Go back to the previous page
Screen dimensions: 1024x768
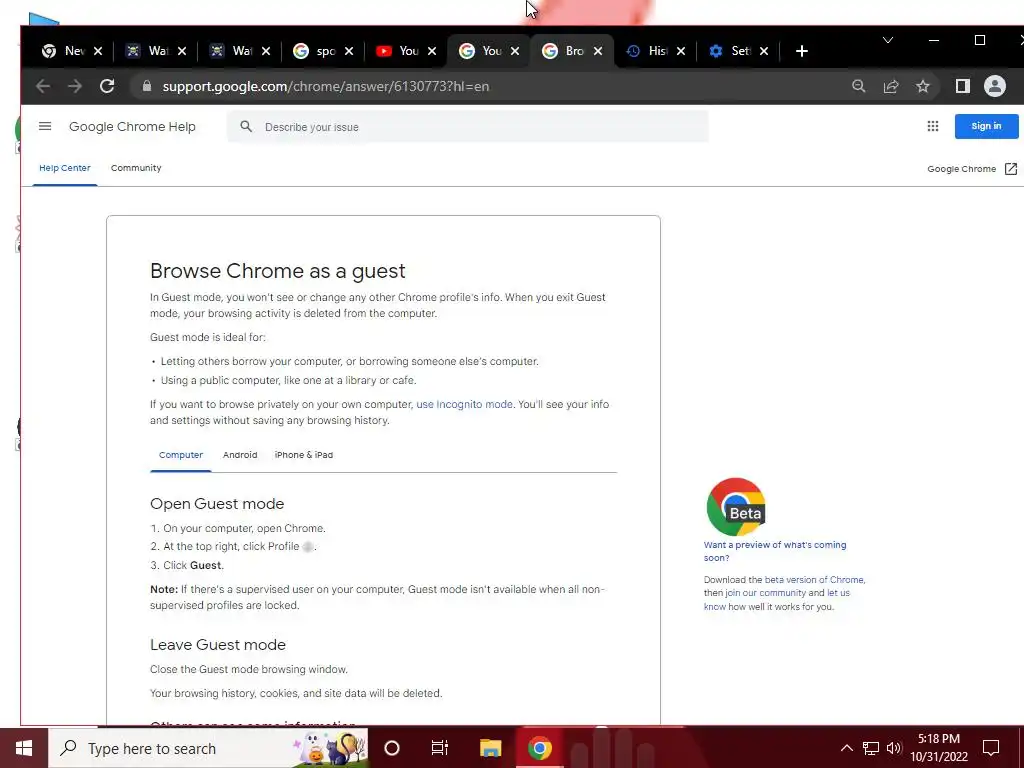tap(43, 86)
